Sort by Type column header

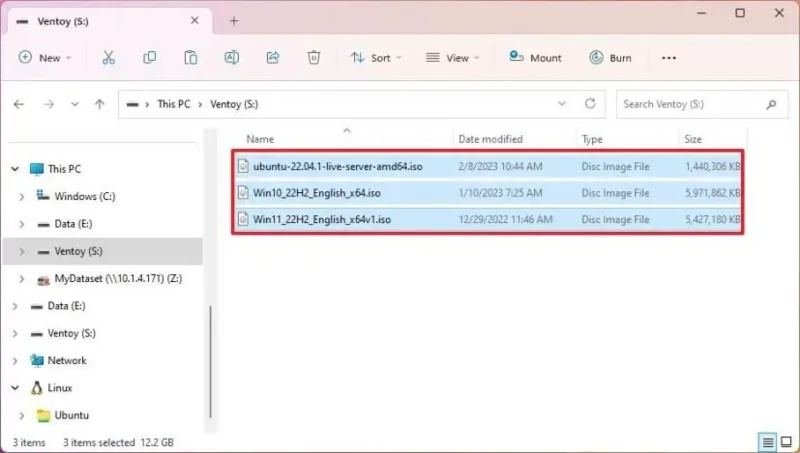(592, 139)
